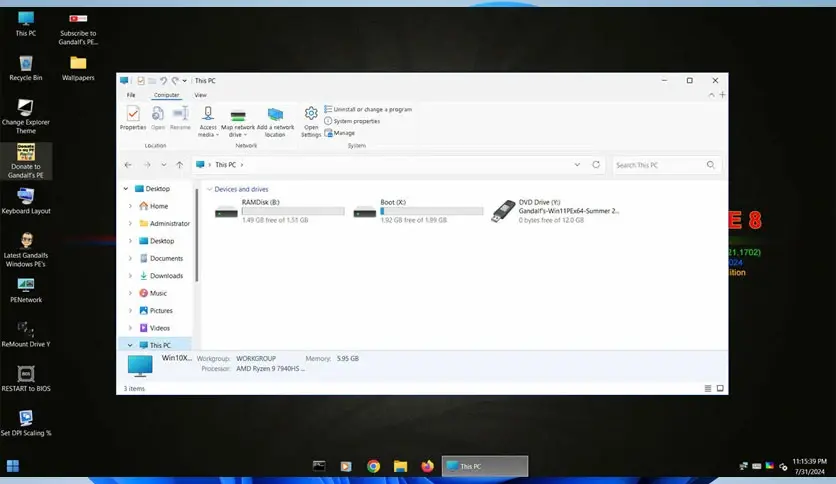Open the address bar history dropdown
Viewport: 836px width, 484px height.
577,164
